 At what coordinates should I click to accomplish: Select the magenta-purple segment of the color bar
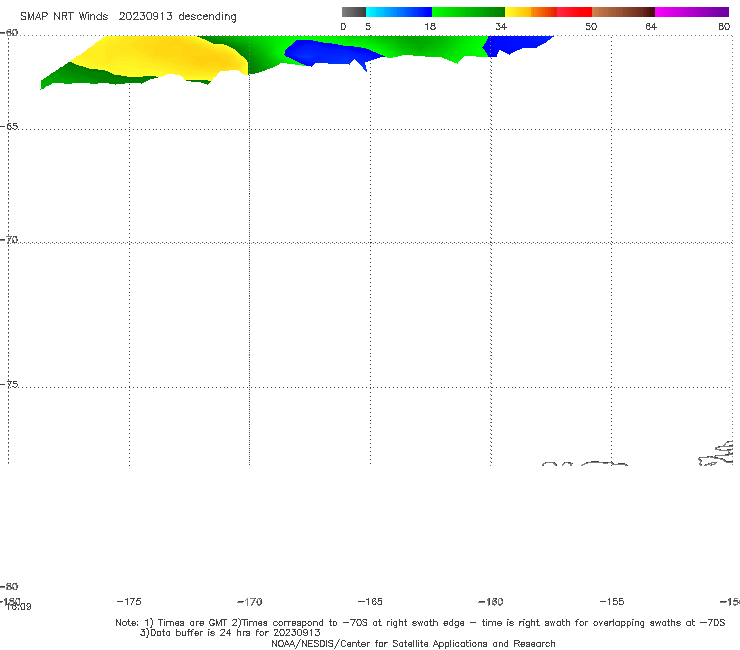tap(692, 12)
